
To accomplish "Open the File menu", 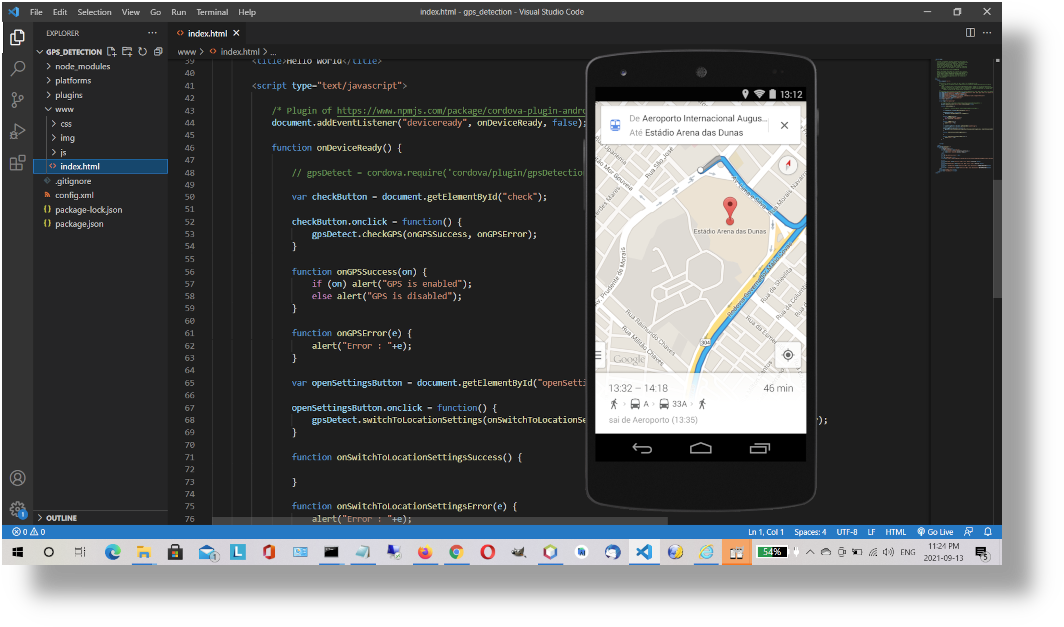I will point(36,12).
